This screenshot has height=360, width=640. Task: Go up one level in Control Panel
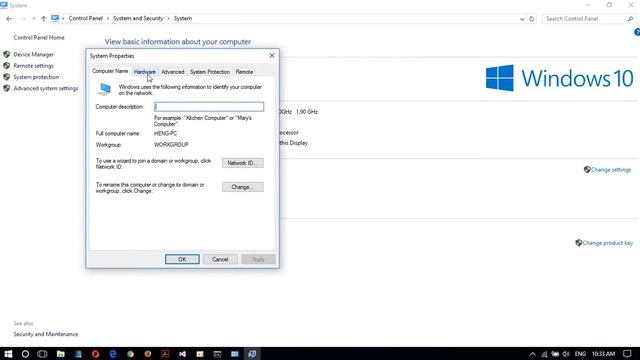44,19
